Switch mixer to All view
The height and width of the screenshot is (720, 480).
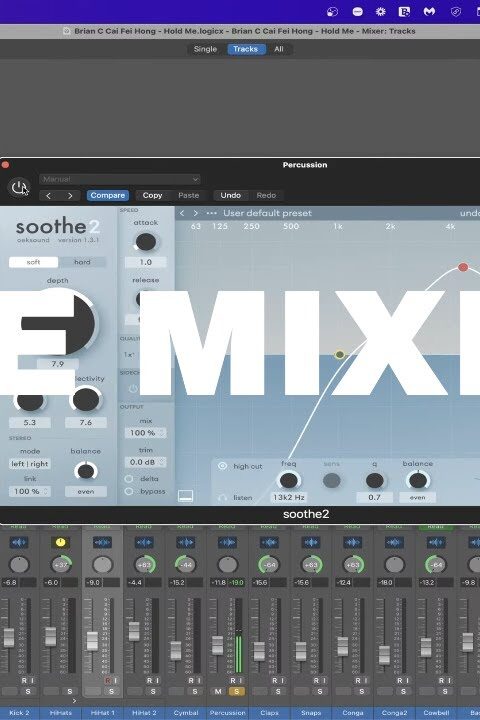pyautogui.click(x=279, y=49)
